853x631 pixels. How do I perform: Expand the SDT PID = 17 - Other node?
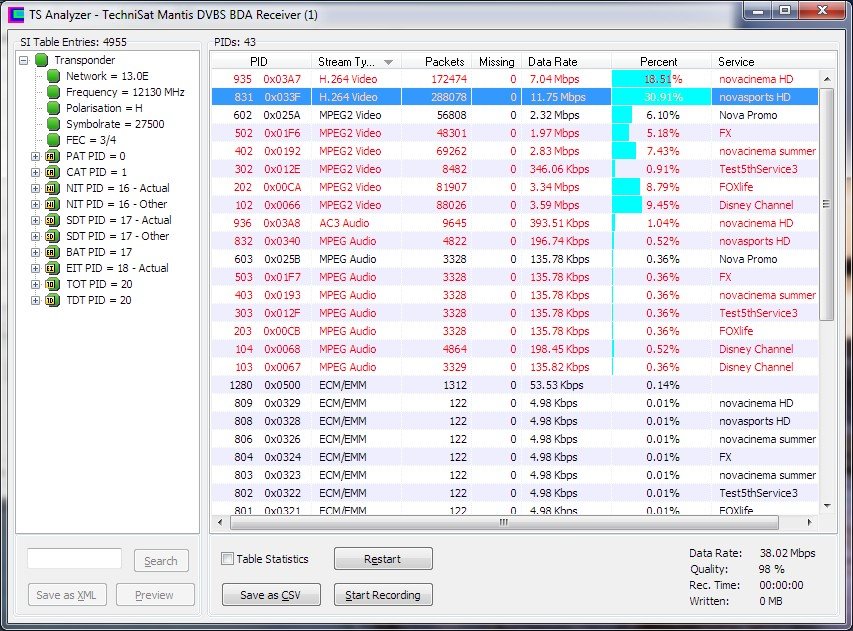coord(36,236)
